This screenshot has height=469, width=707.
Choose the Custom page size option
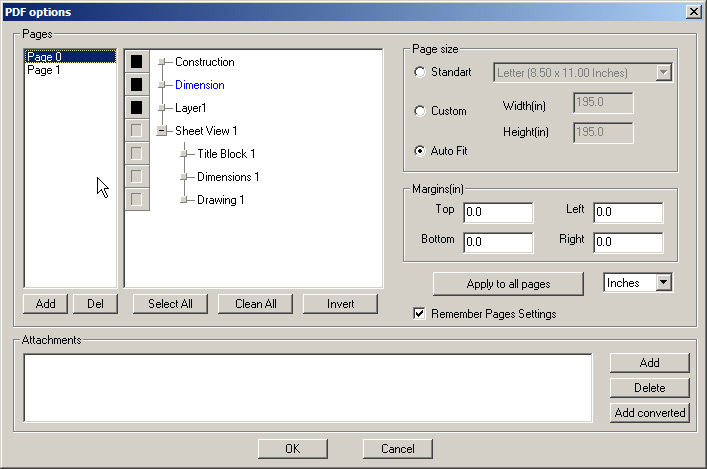[419, 111]
